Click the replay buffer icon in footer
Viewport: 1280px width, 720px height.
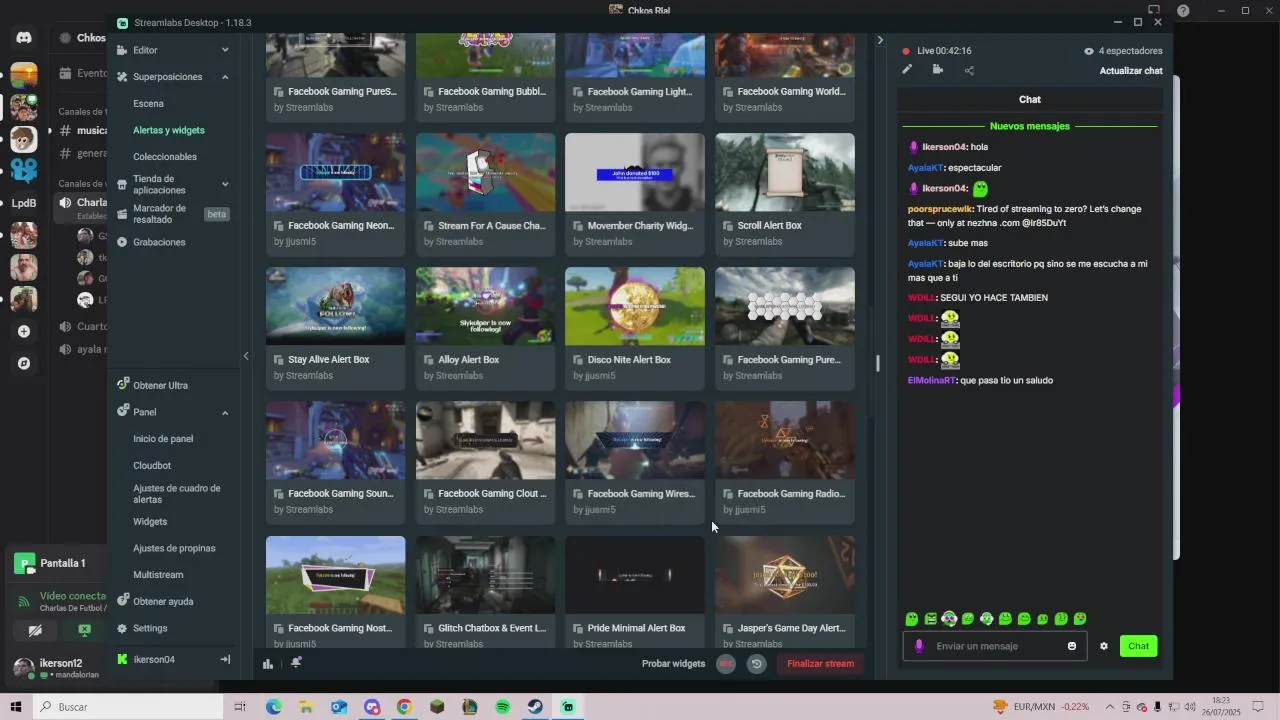[x=756, y=663]
